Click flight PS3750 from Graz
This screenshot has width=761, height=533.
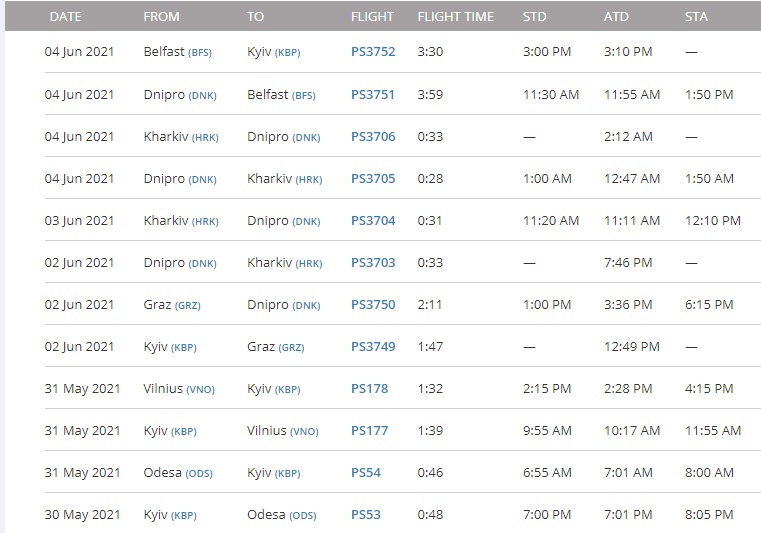[373, 305]
